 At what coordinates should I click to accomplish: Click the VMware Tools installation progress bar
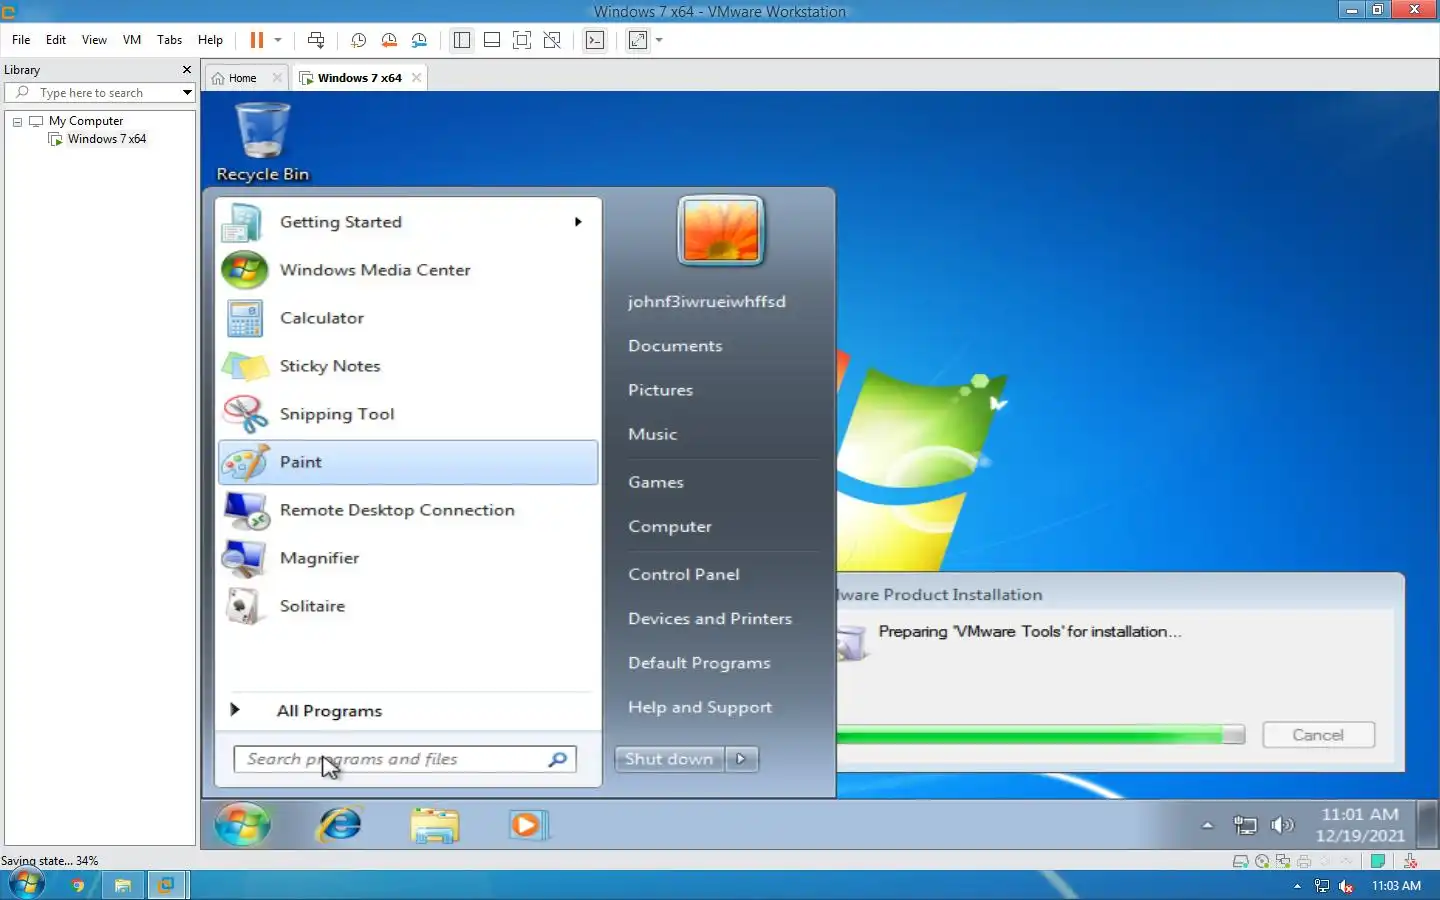pos(1040,735)
